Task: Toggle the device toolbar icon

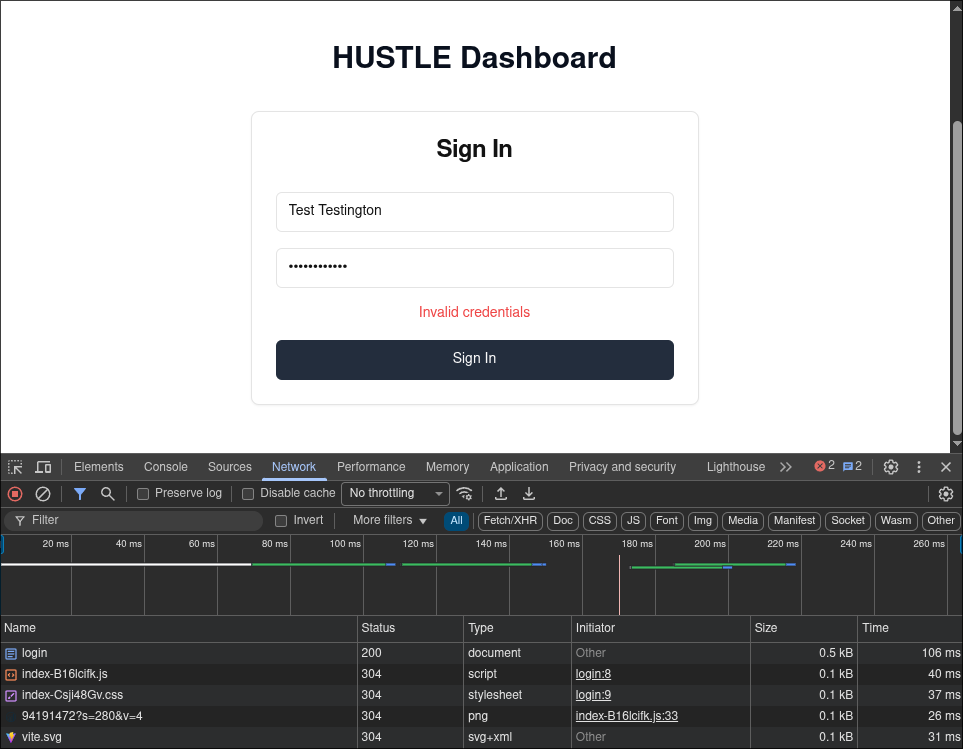Action: pyautogui.click(x=43, y=467)
